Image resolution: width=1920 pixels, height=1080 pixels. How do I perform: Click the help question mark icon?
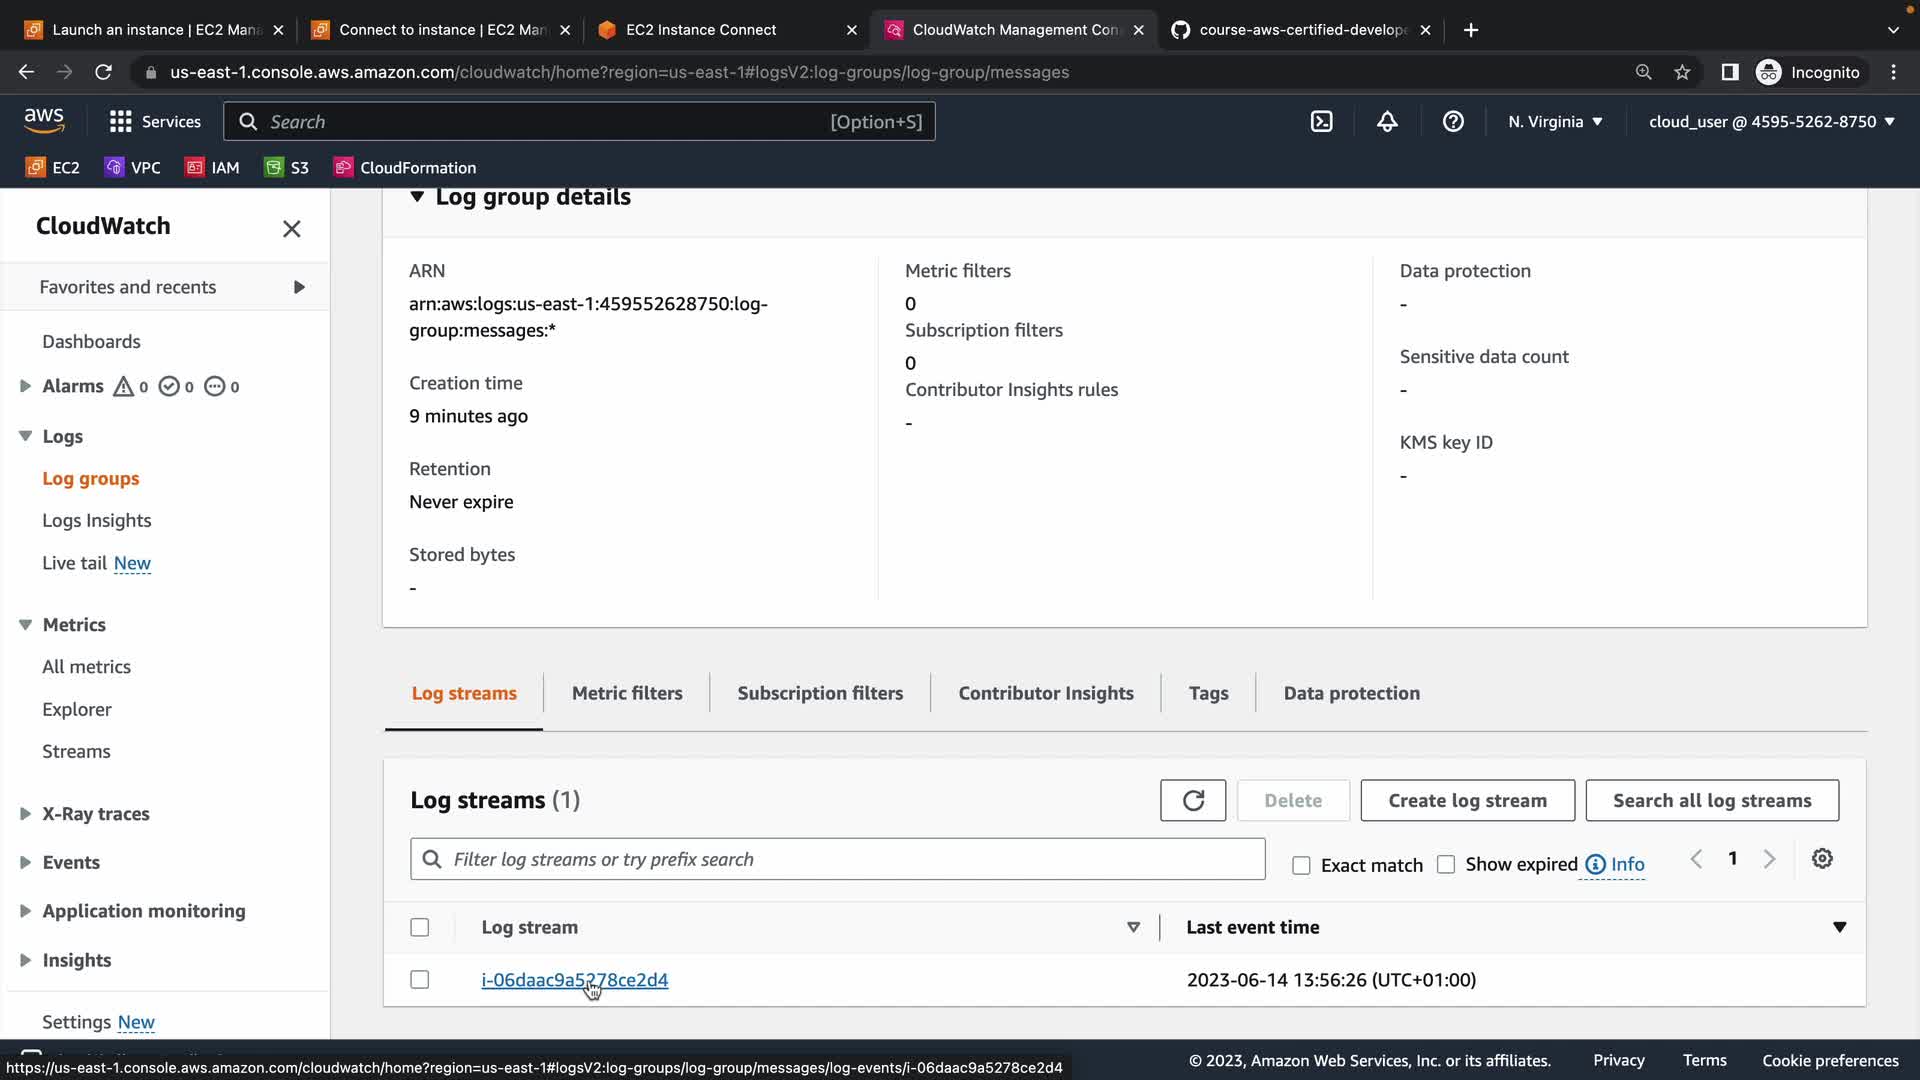pyautogui.click(x=1453, y=122)
